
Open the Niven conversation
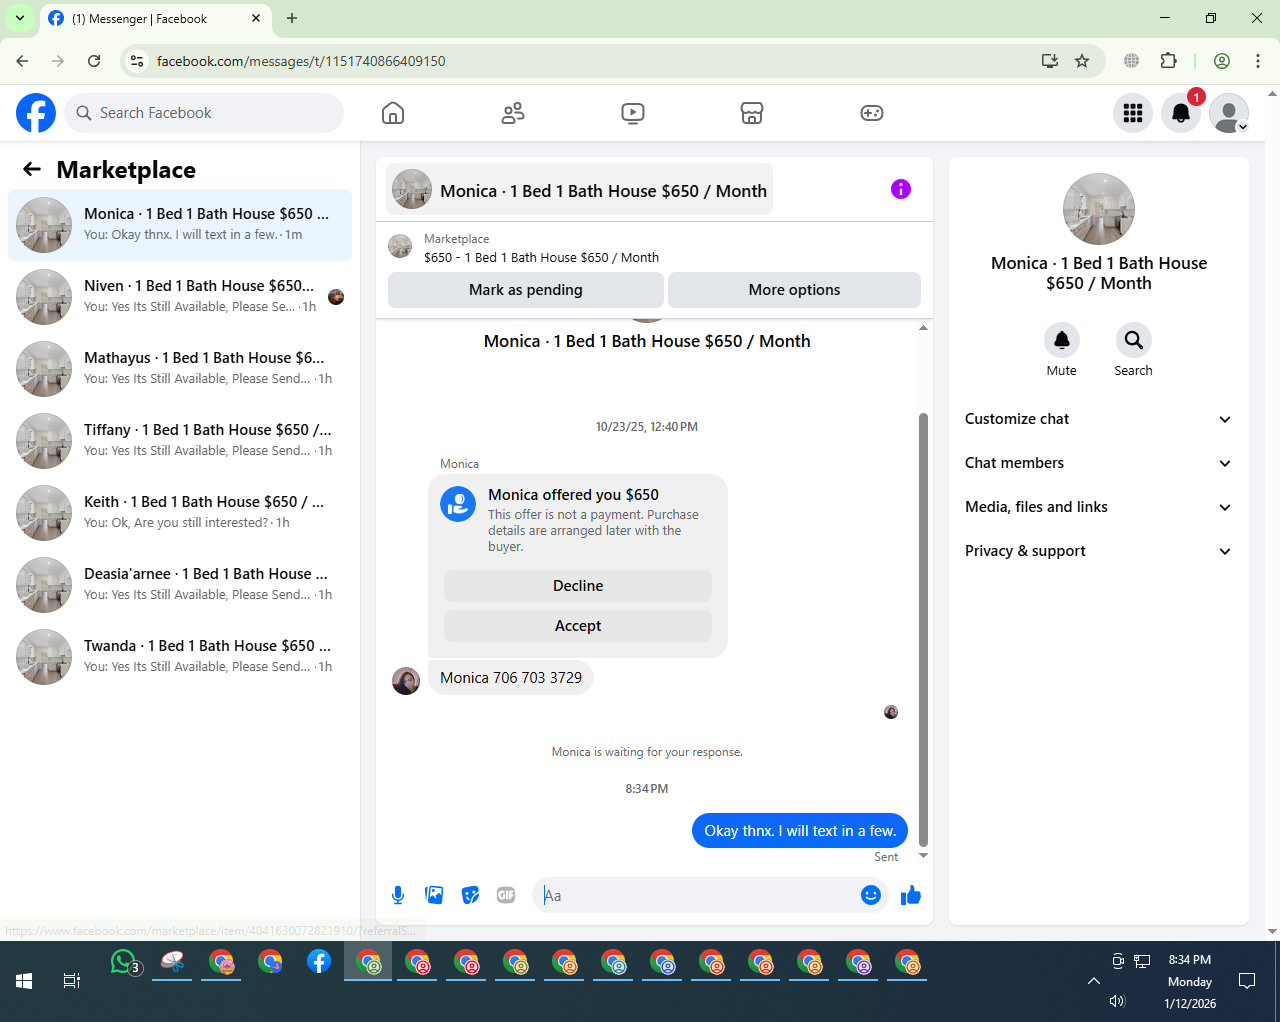coord(180,297)
